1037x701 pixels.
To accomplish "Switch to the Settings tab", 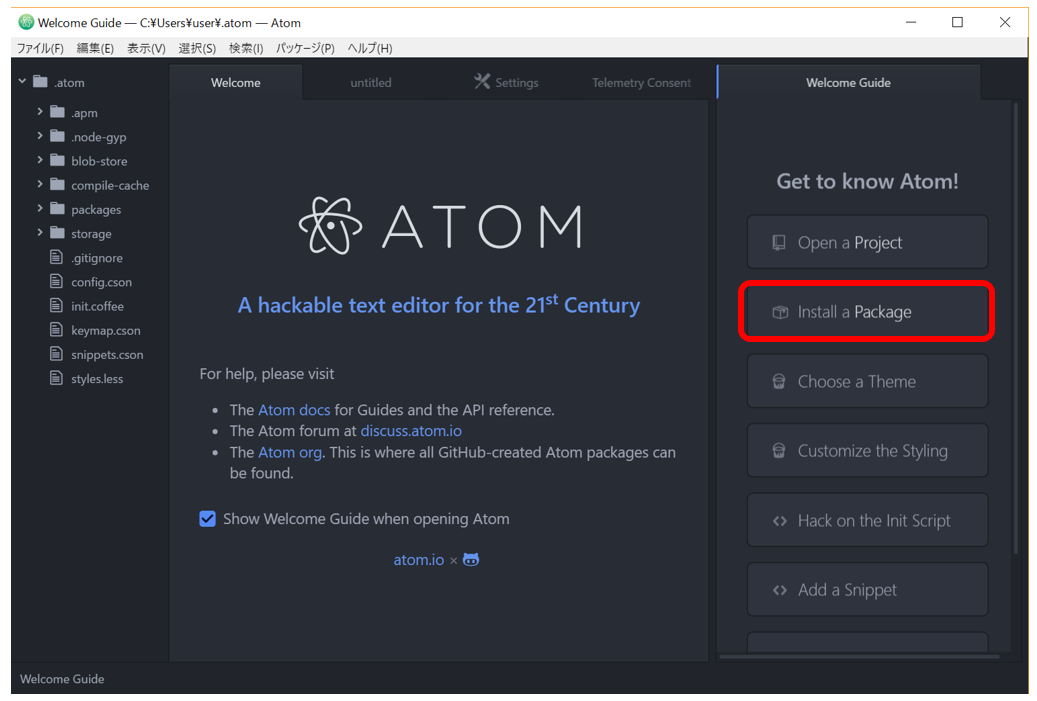I will pos(507,83).
